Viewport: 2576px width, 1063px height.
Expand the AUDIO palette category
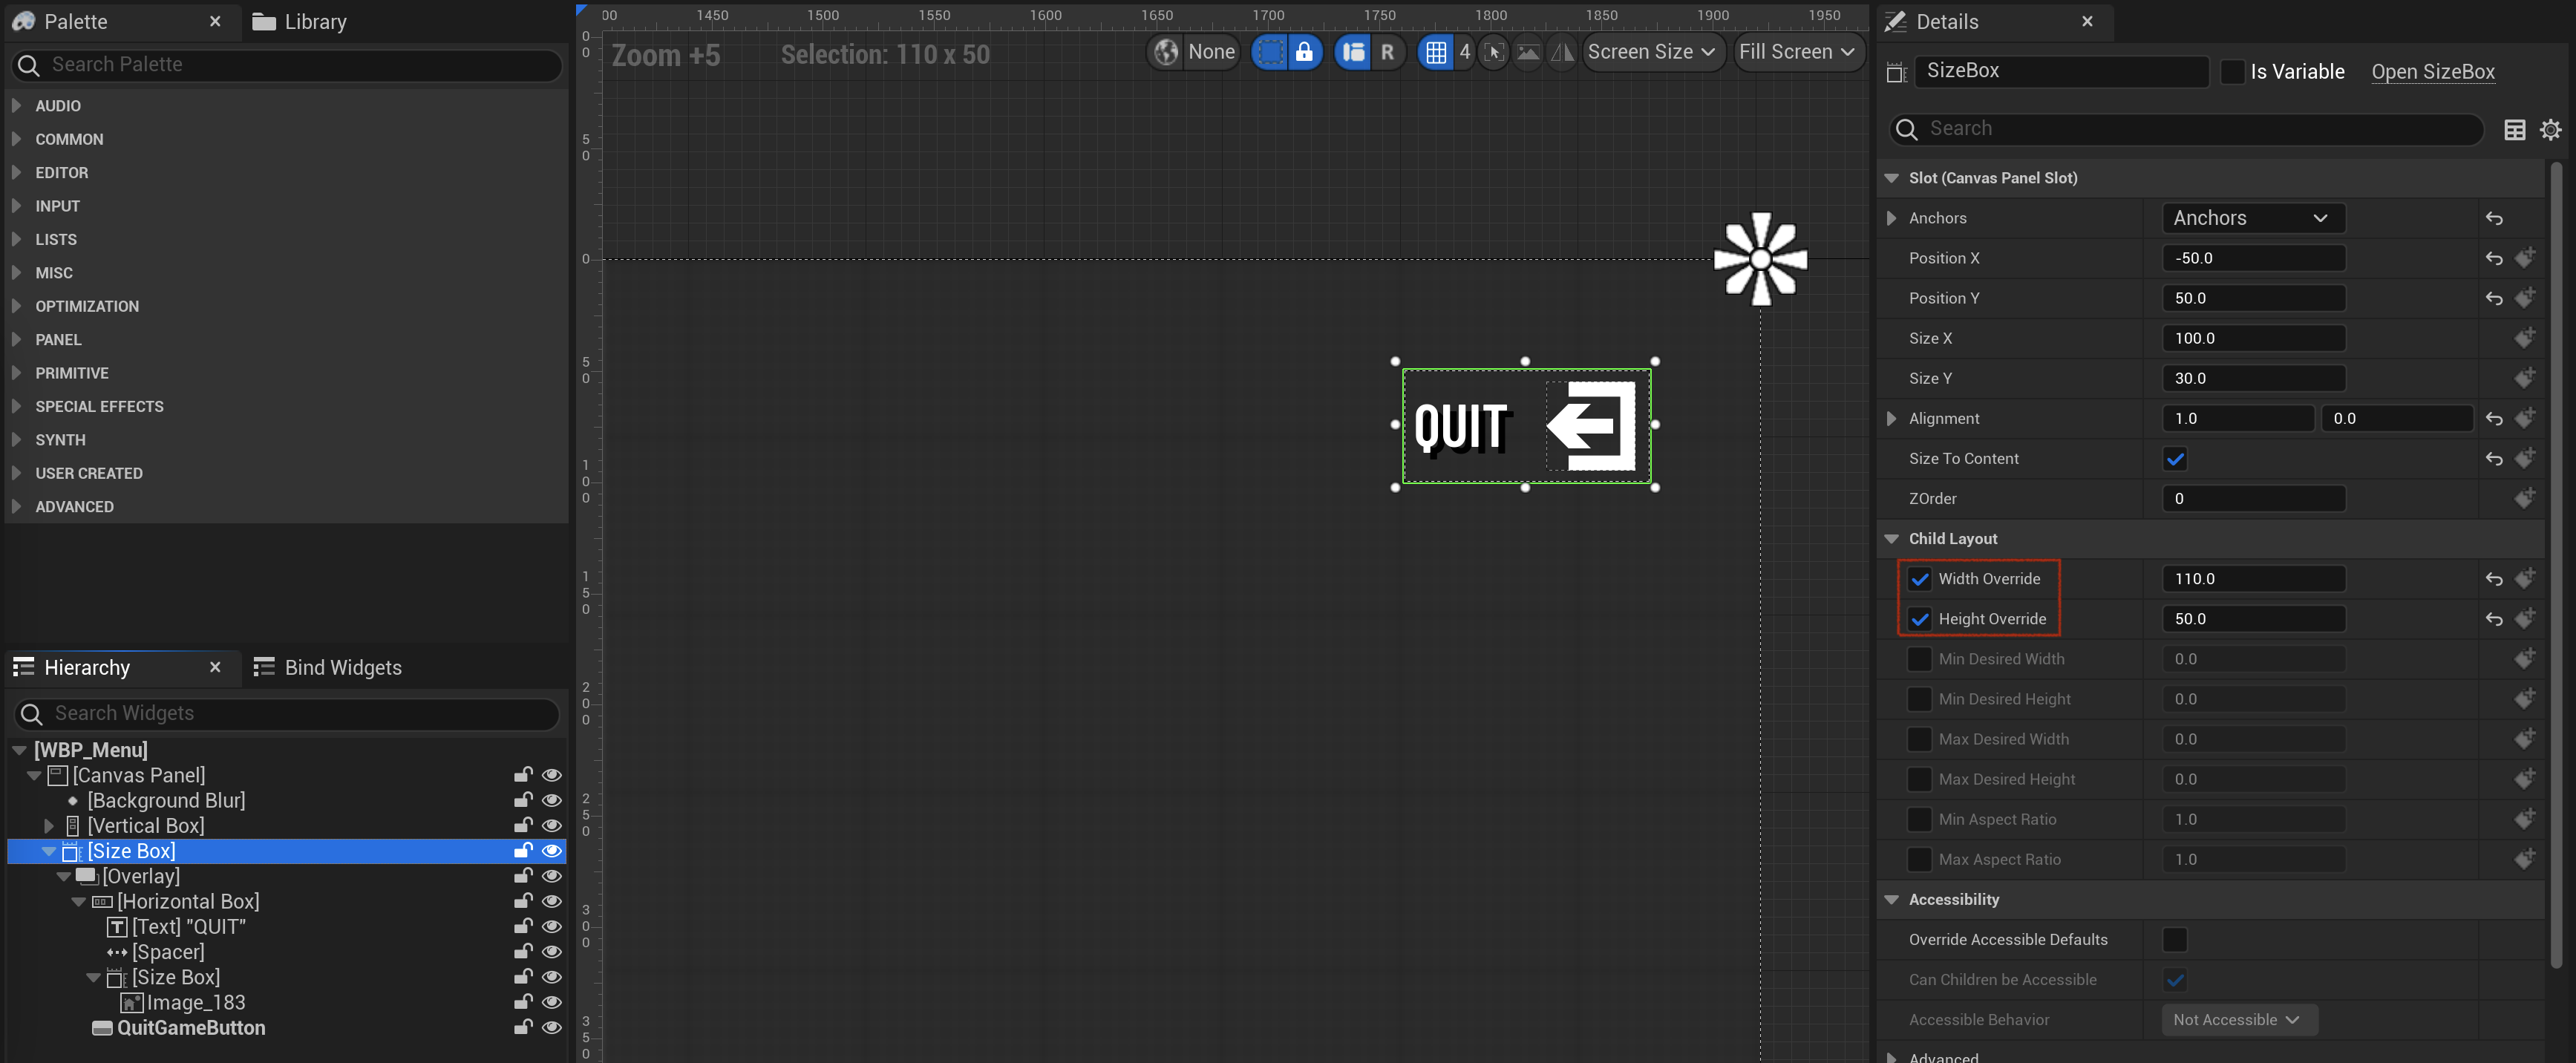16,105
